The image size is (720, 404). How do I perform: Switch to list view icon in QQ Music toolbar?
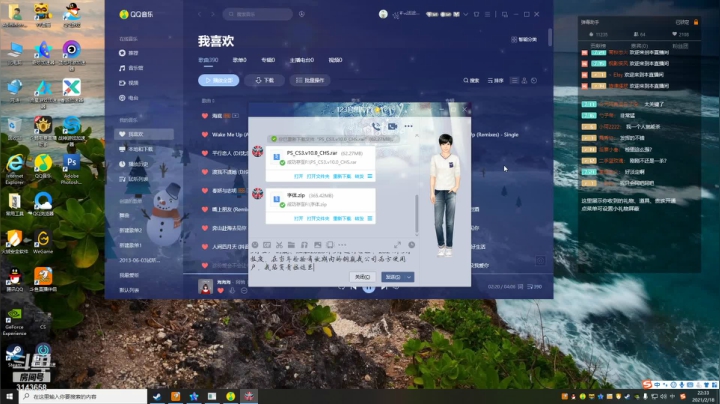point(514,80)
